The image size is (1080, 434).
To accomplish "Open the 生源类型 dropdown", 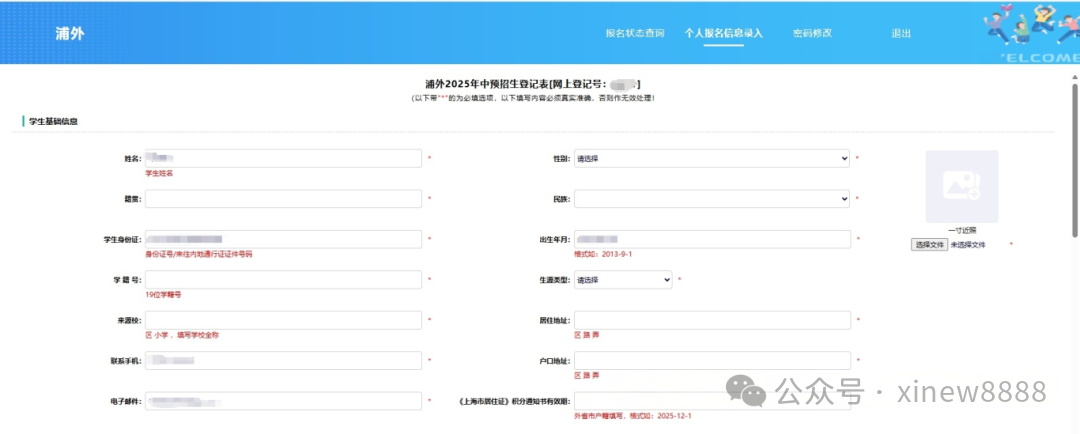I will click(x=623, y=280).
